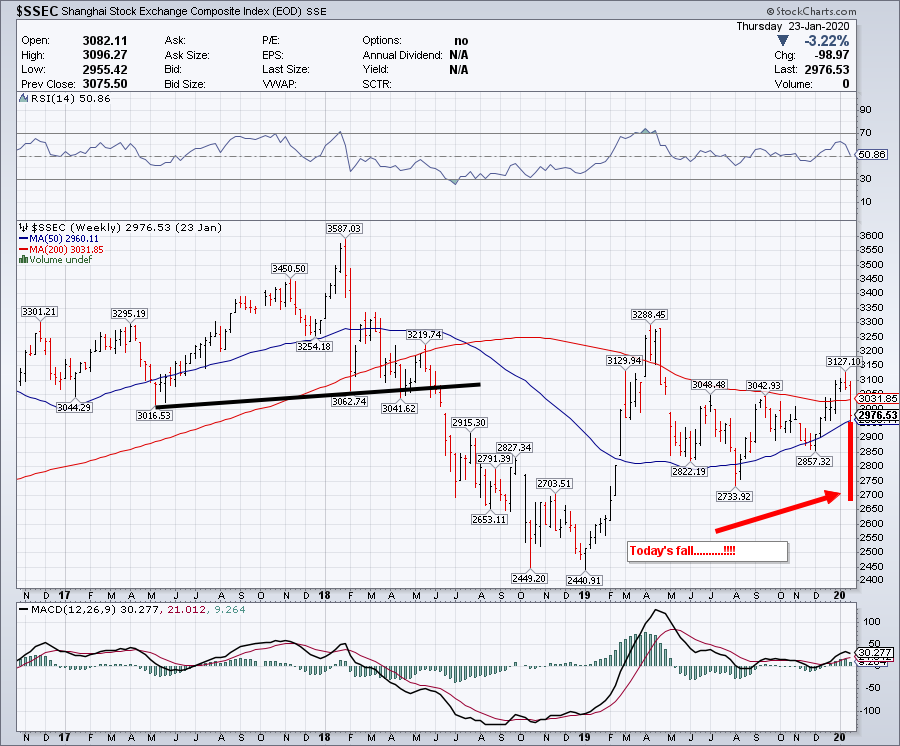
Task: Click the -100 level on the MACD axis
Action: pos(869,710)
